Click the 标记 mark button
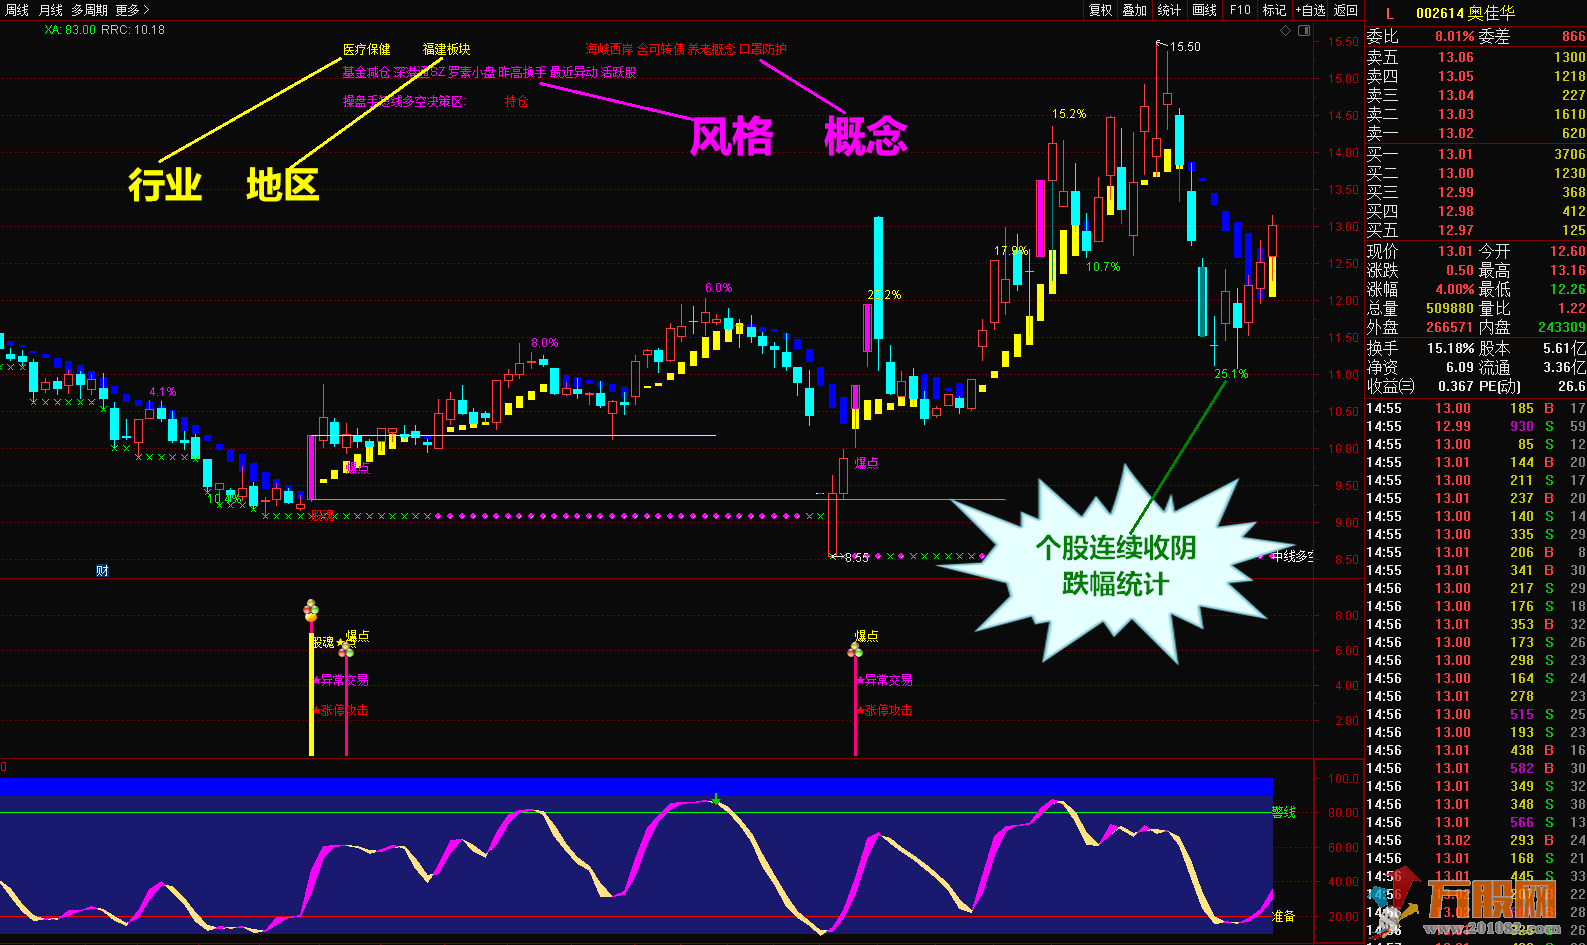Image resolution: width=1587 pixels, height=945 pixels. click(1274, 10)
